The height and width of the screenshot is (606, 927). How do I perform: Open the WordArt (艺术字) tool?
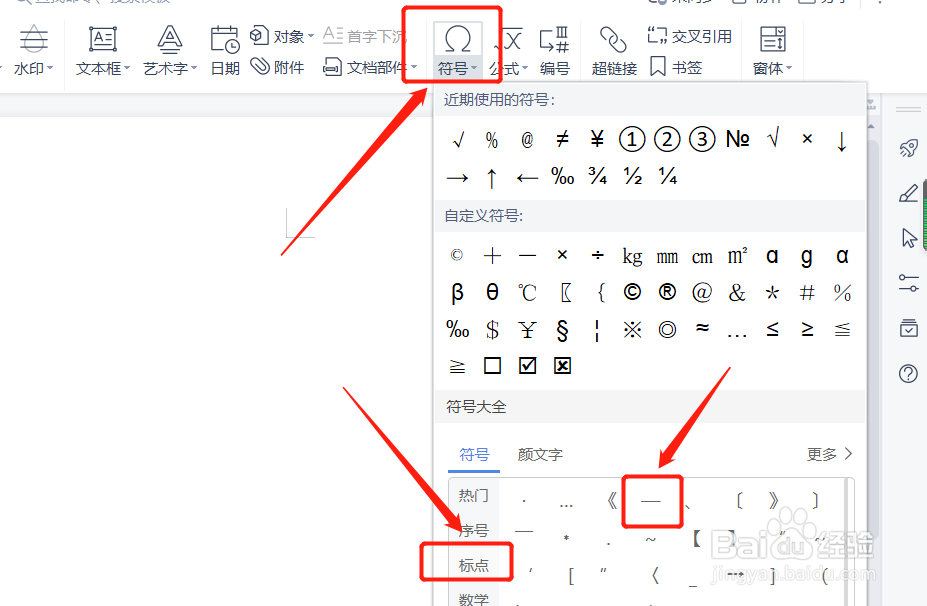click(168, 48)
